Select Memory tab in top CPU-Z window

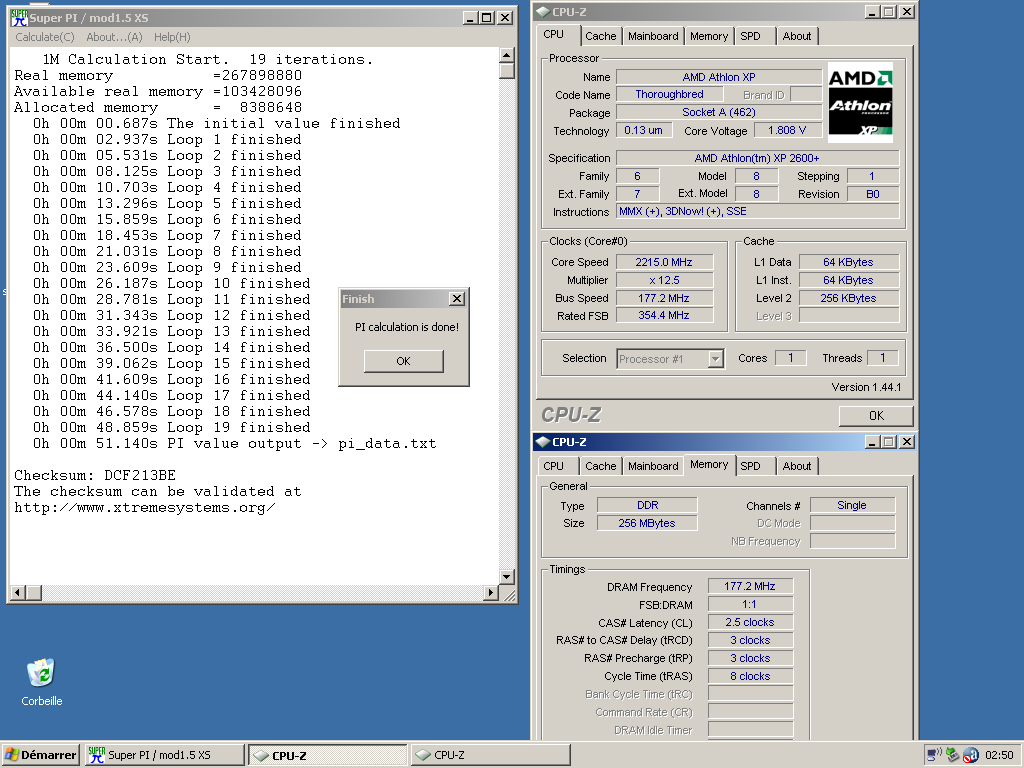[x=709, y=37]
